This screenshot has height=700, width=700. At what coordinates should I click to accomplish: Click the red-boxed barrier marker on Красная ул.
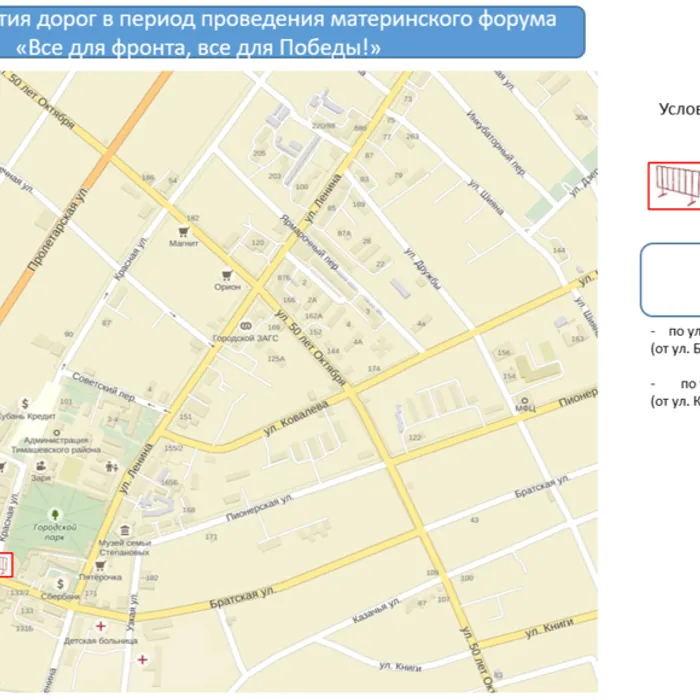tap(5, 566)
